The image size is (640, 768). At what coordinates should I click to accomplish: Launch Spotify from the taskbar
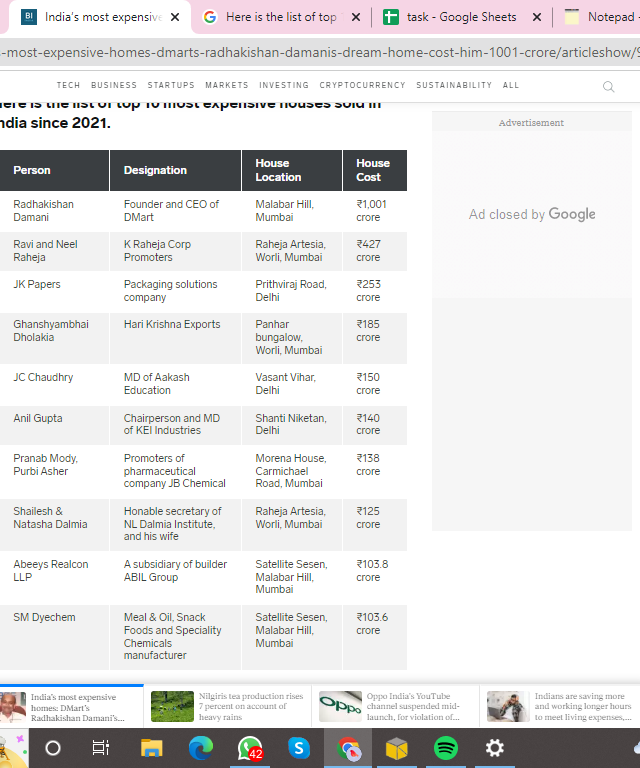(446, 748)
